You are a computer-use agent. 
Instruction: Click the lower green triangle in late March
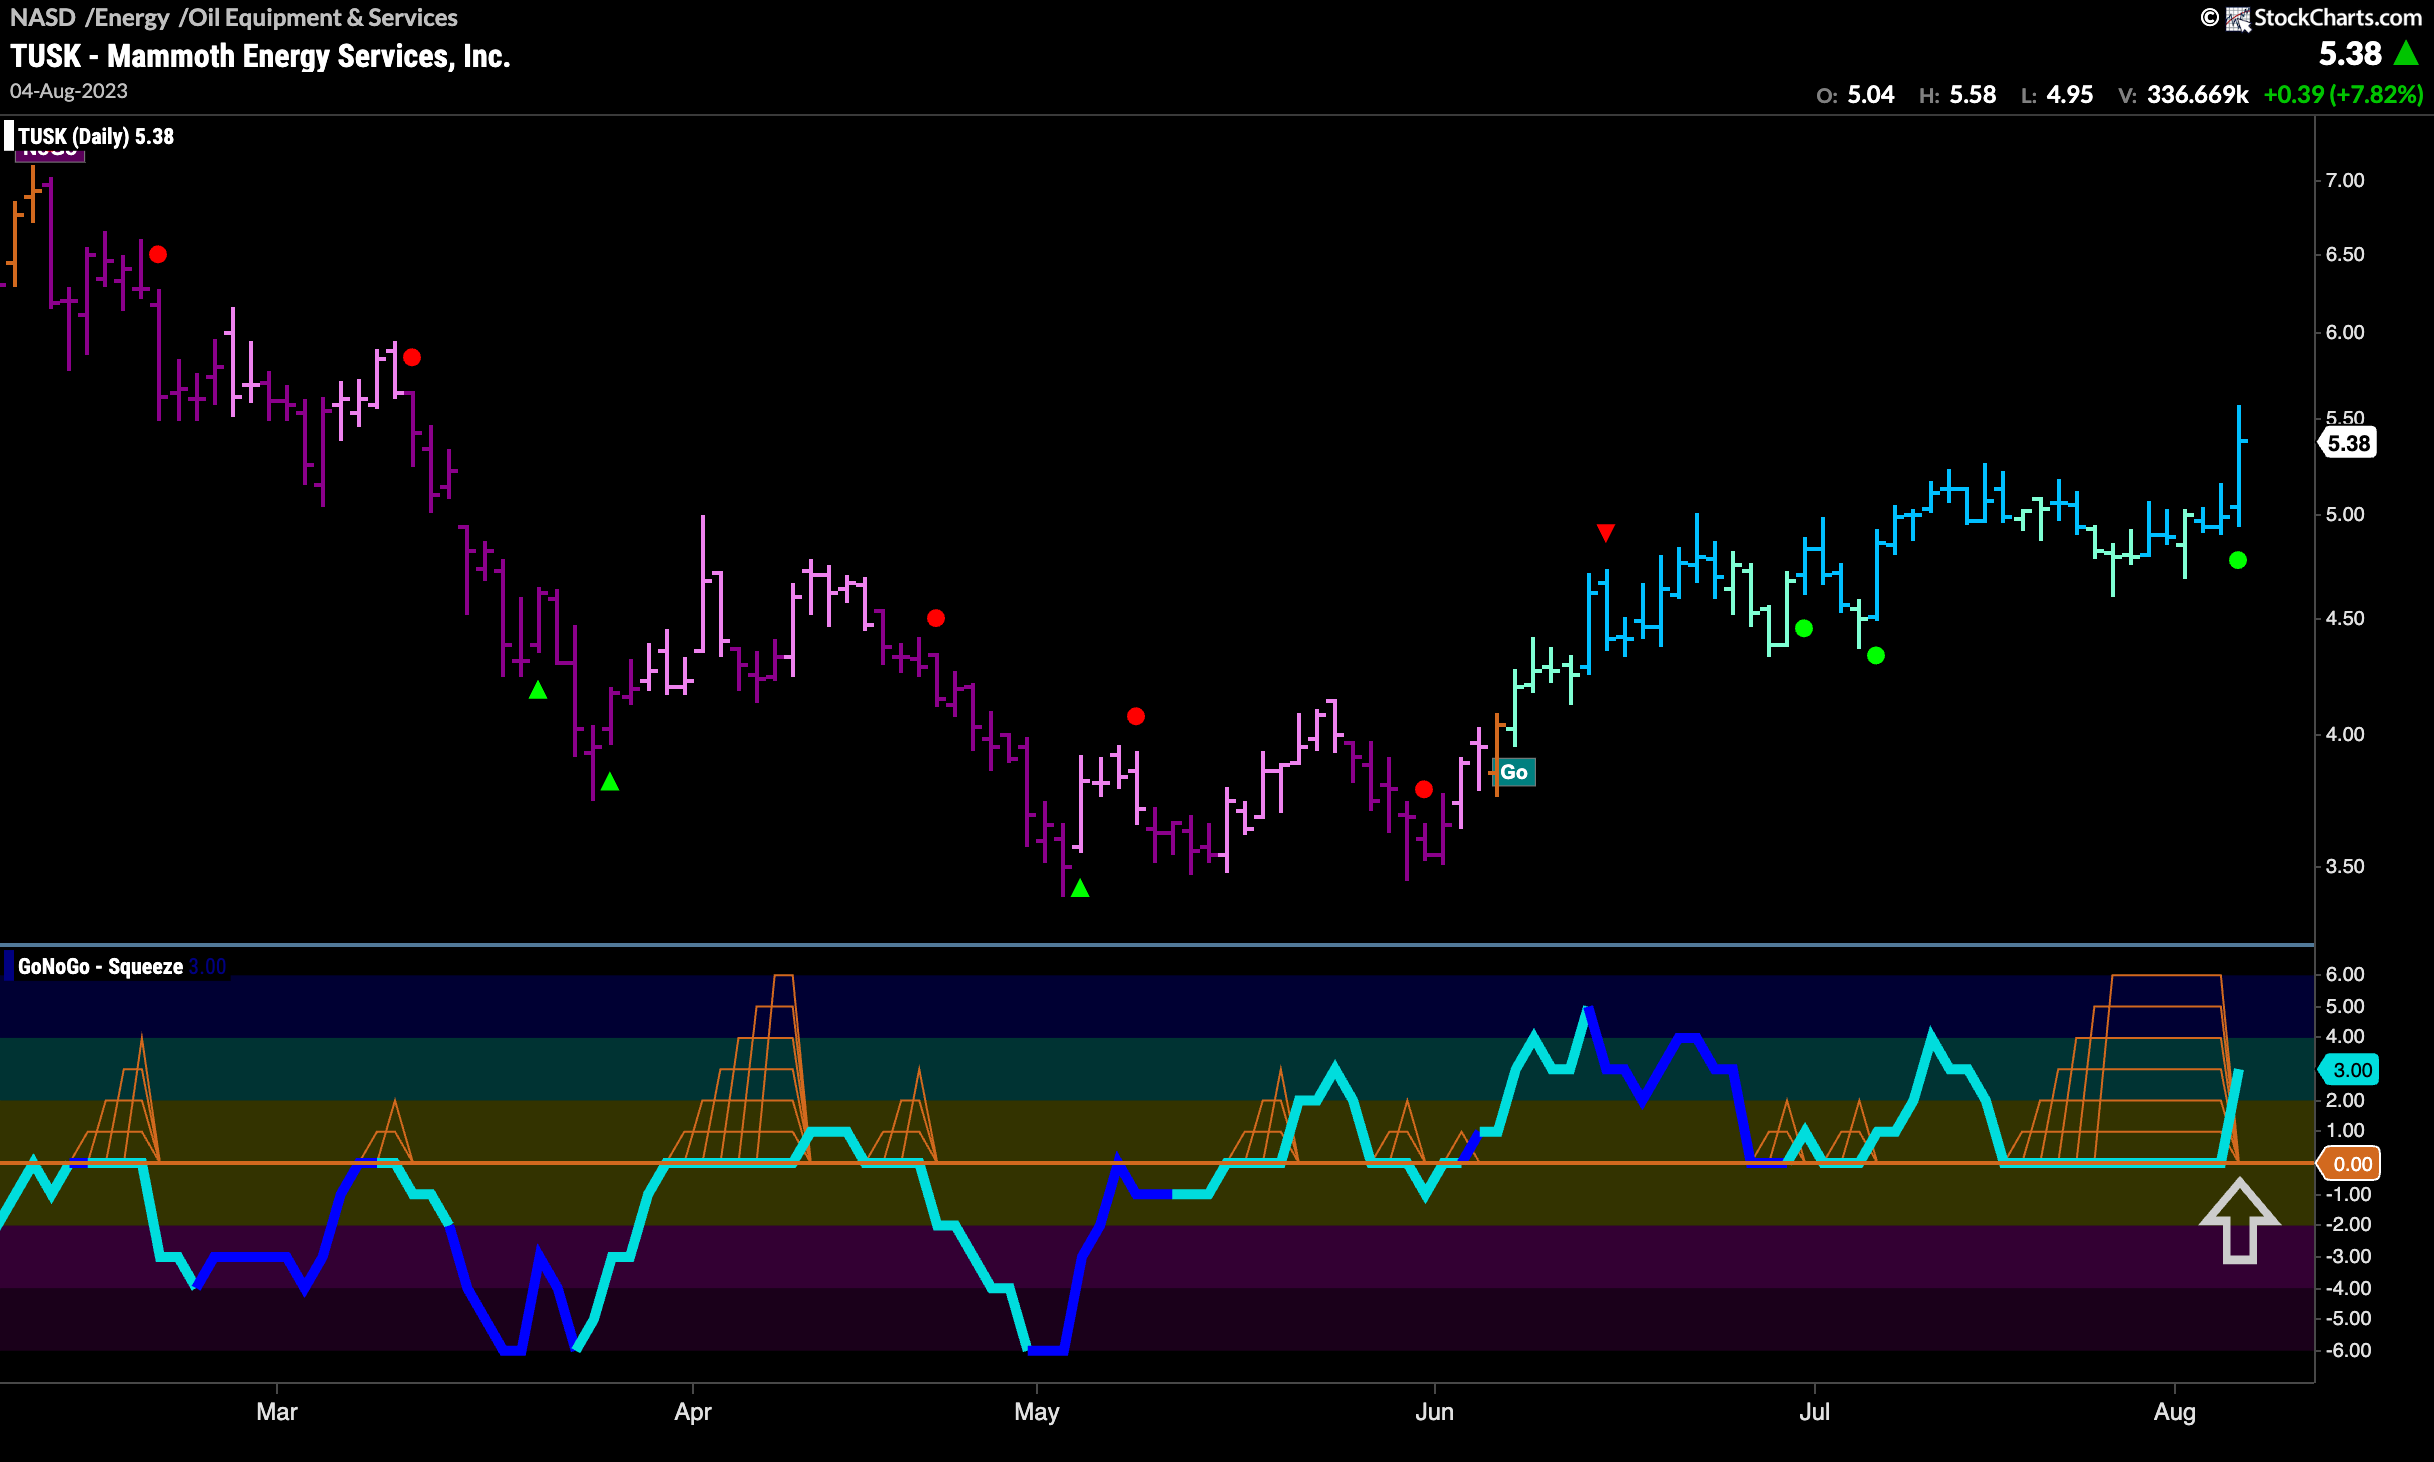pyautogui.click(x=610, y=781)
